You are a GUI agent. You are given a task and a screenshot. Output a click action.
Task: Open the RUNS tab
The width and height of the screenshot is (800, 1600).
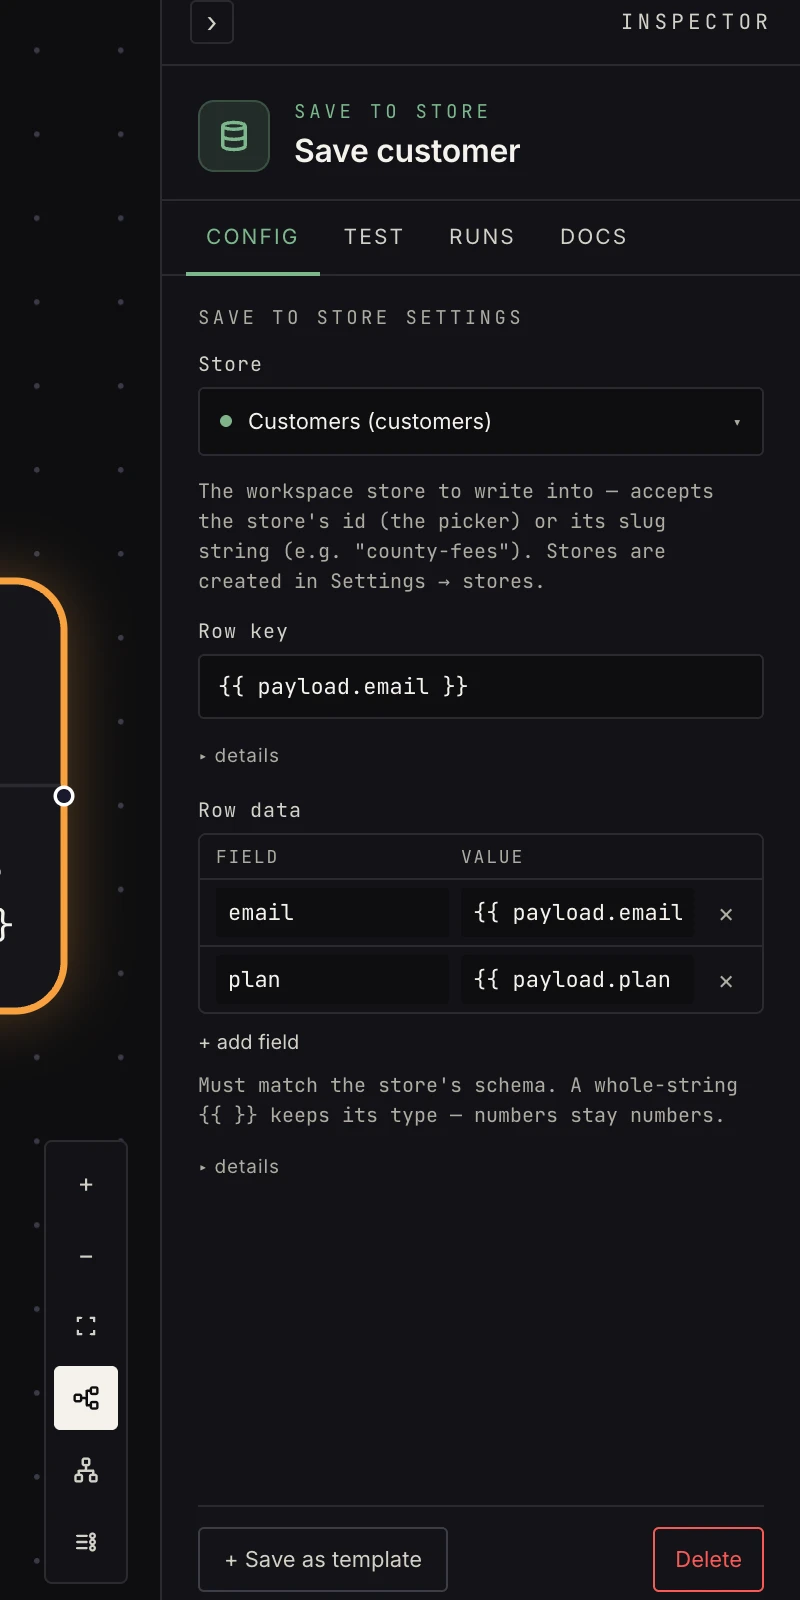click(x=482, y=237)
